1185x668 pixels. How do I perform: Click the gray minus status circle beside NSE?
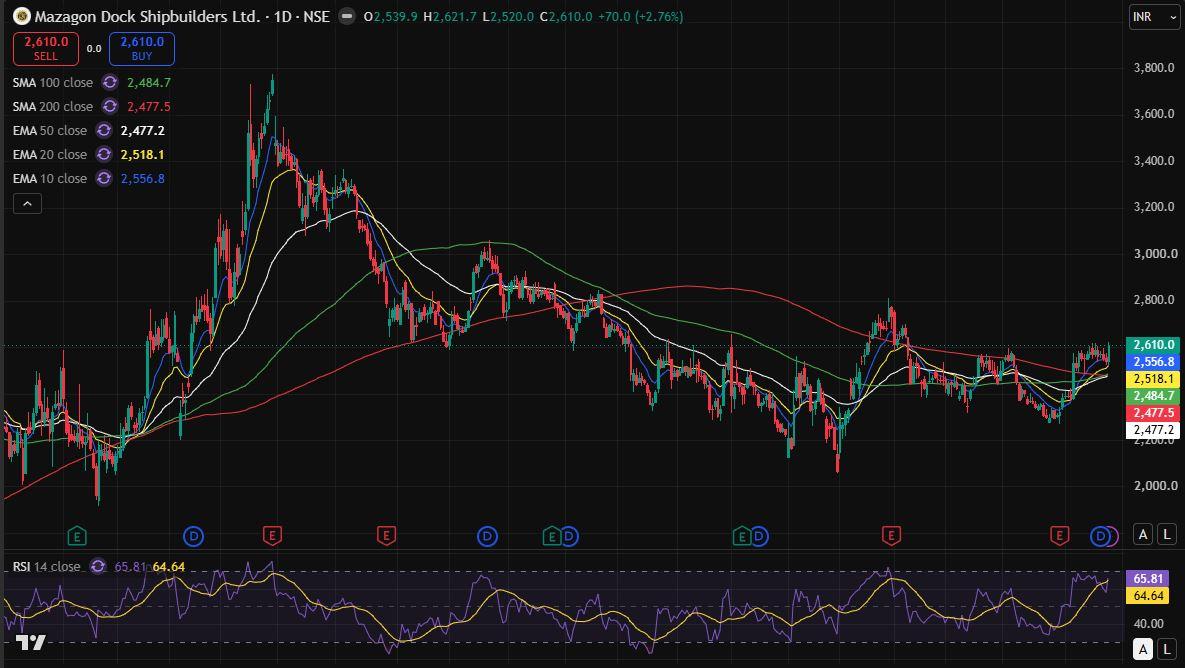(x=347, y=16)
